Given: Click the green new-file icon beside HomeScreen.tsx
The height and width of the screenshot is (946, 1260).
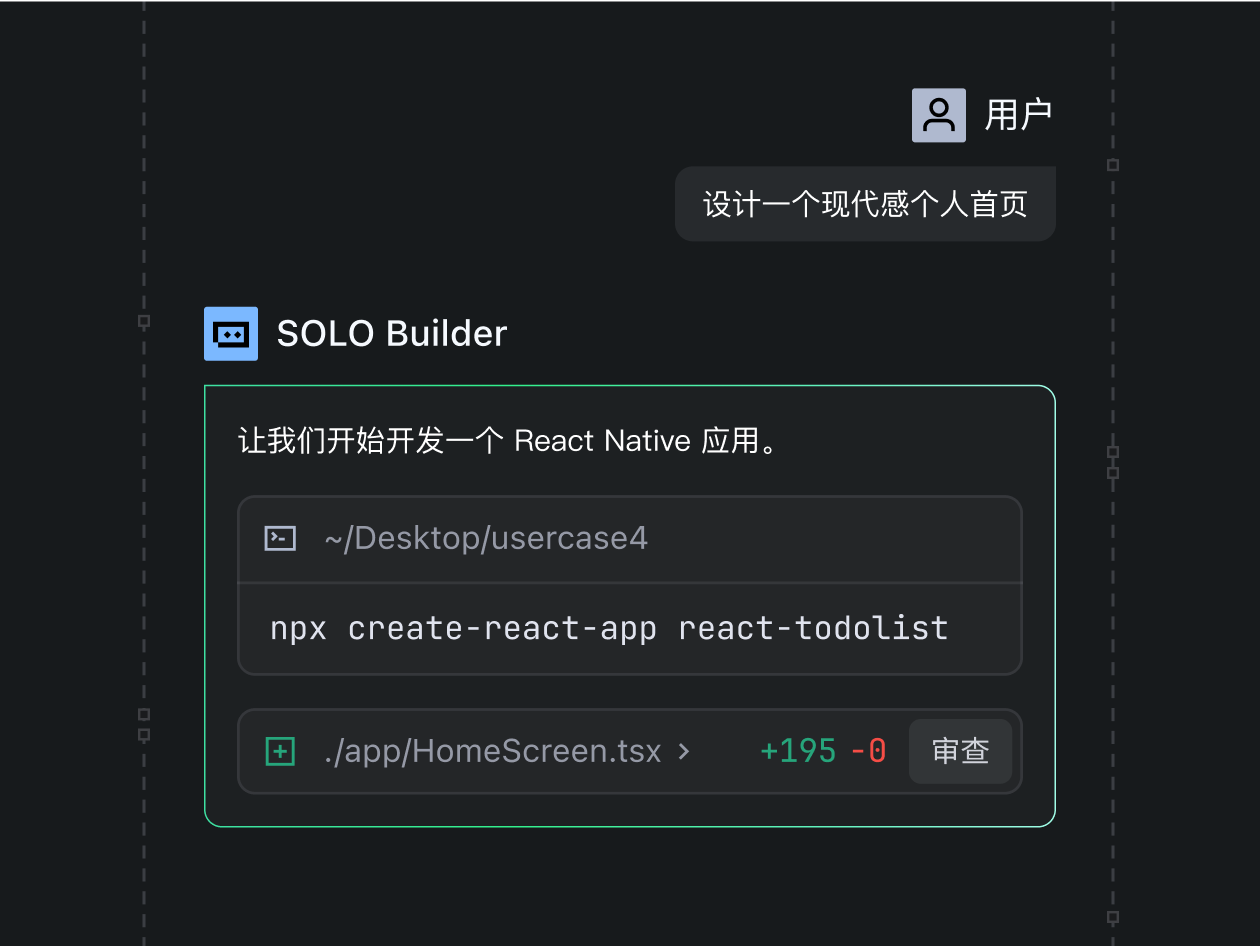Looking at the screenshot, I should (x=279, y=750).
